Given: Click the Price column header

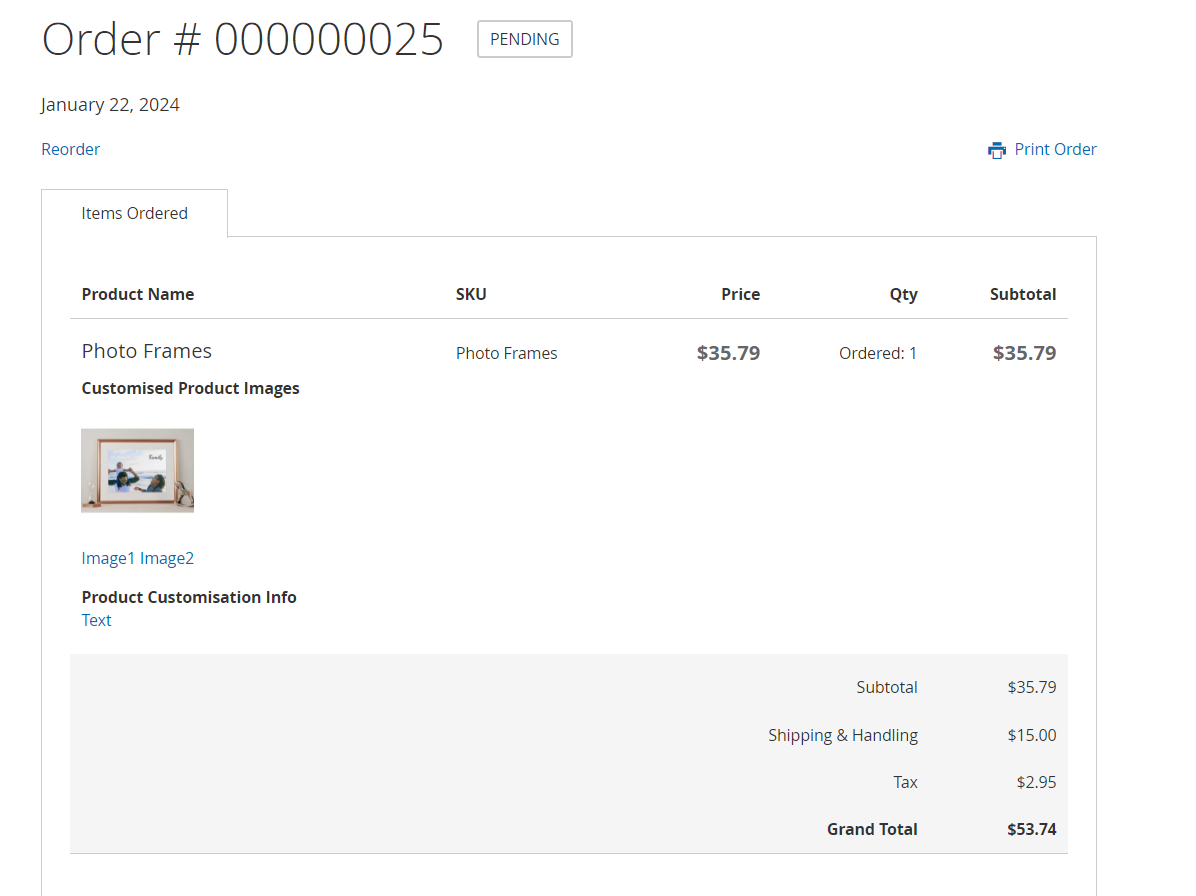Looking at the screenshot, I should click(x=740, y=294).
